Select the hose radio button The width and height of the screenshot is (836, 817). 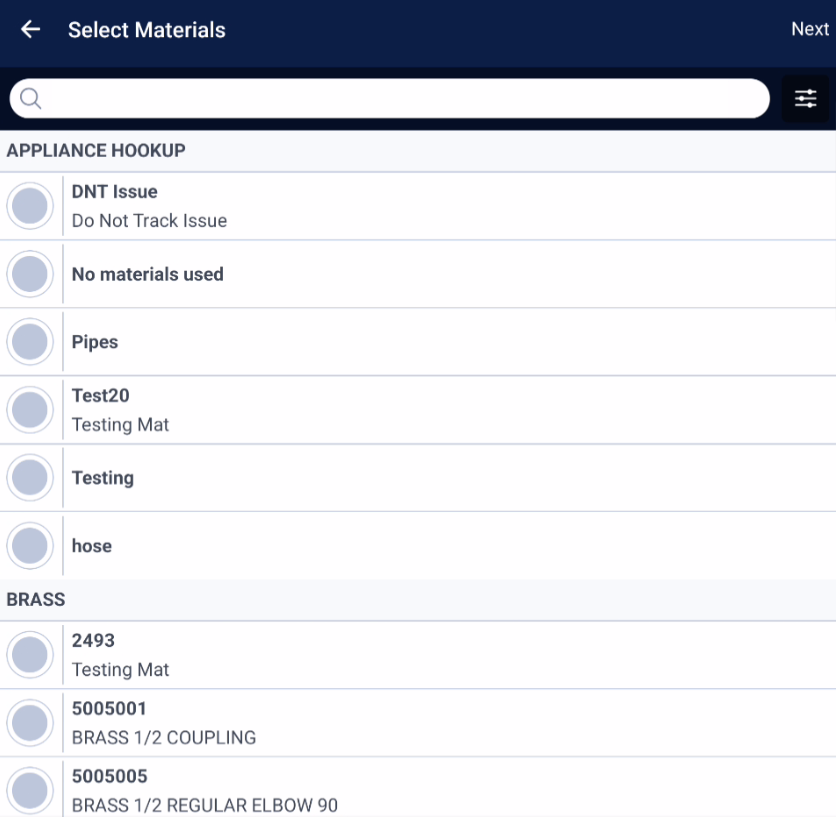[30, 546]
